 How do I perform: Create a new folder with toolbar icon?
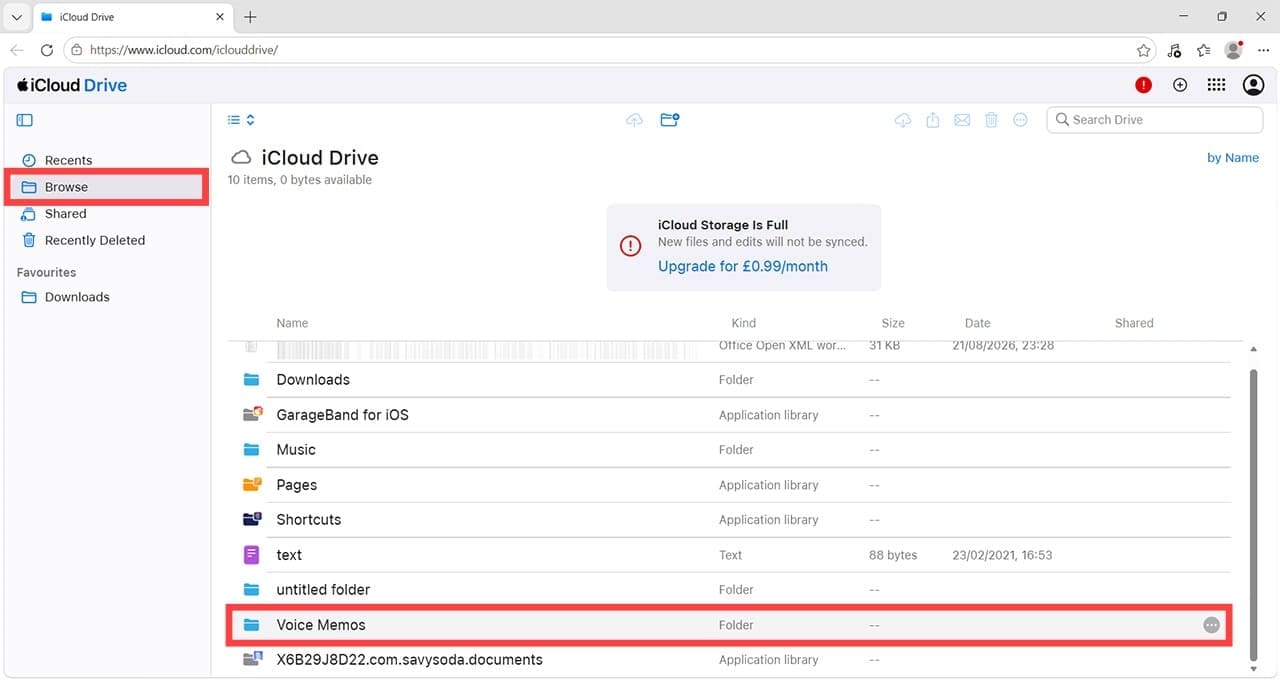point(670,120)
